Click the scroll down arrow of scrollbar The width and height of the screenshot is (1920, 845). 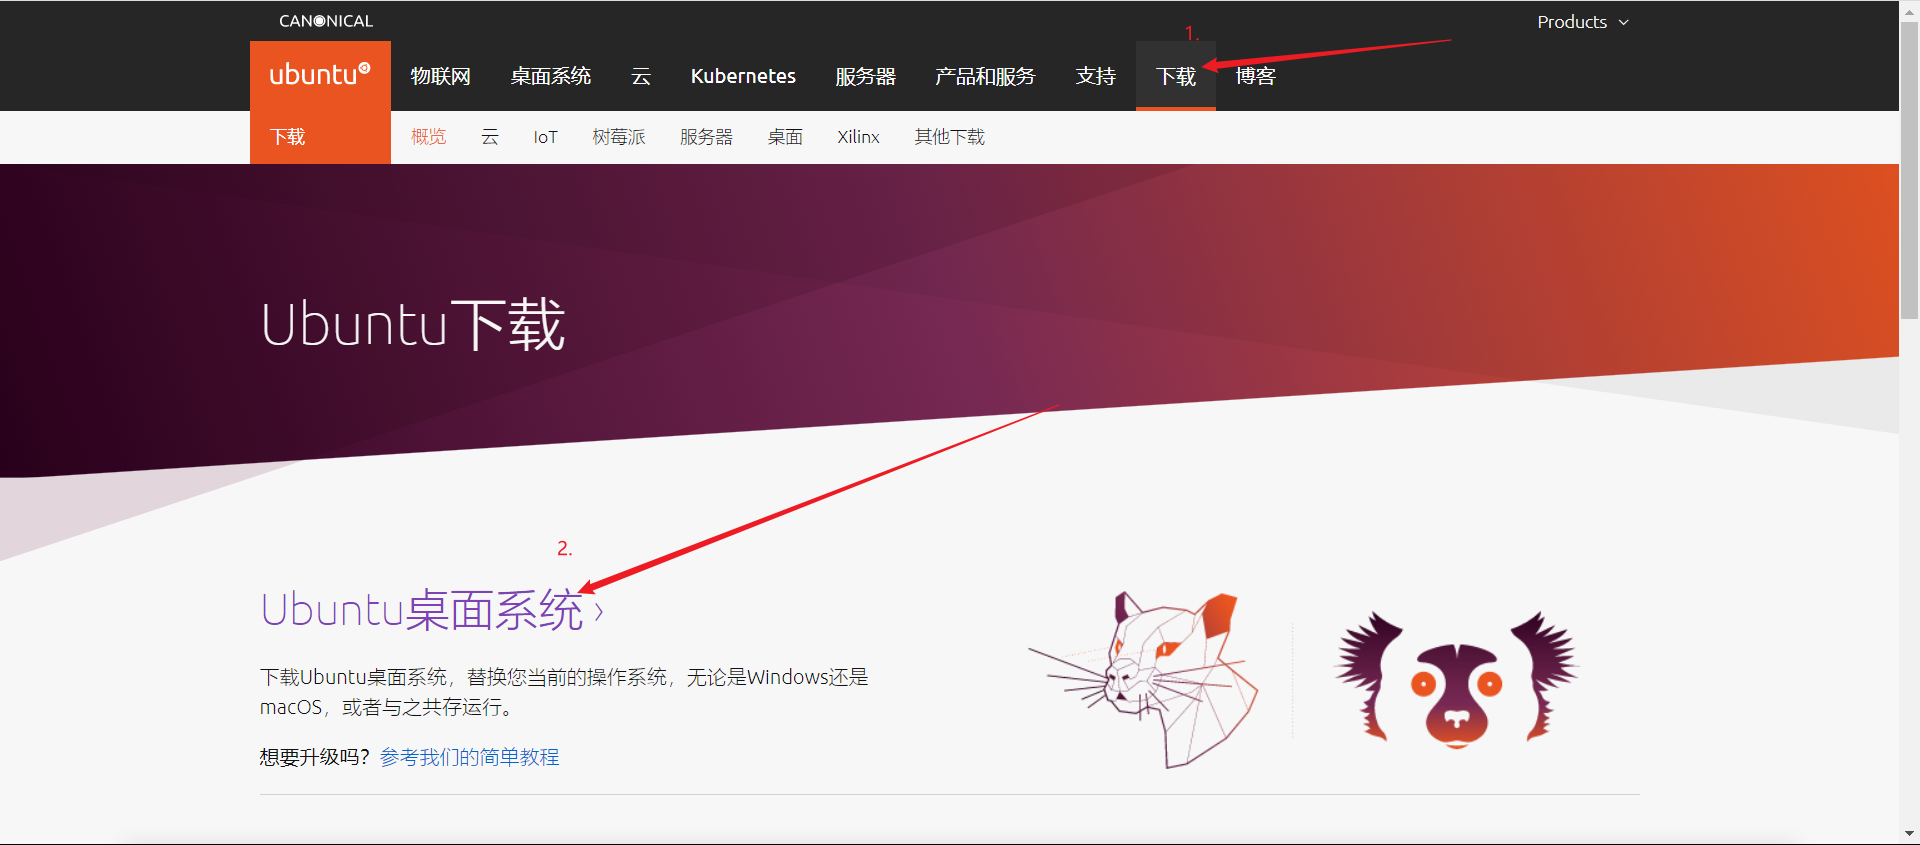point(1910,833)
